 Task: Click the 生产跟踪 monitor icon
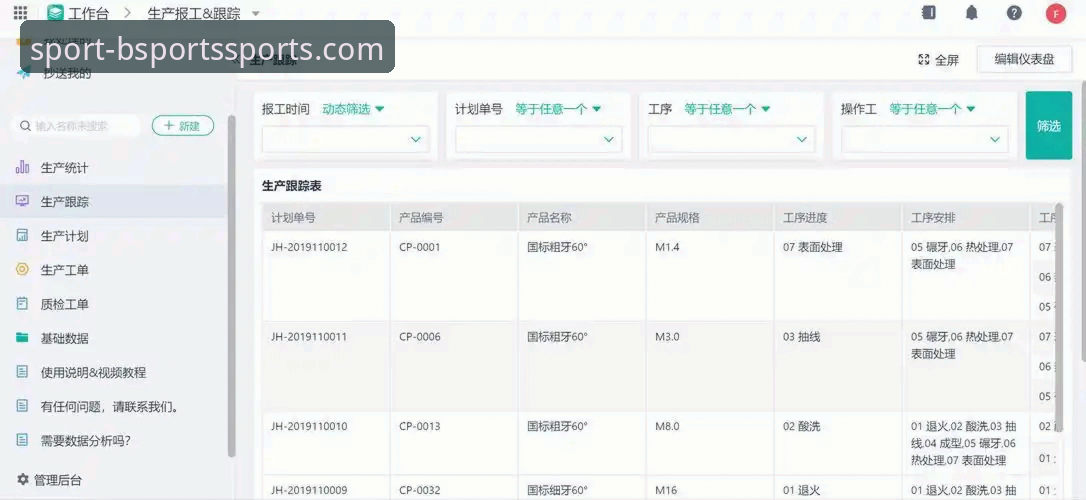coord(23,201)
